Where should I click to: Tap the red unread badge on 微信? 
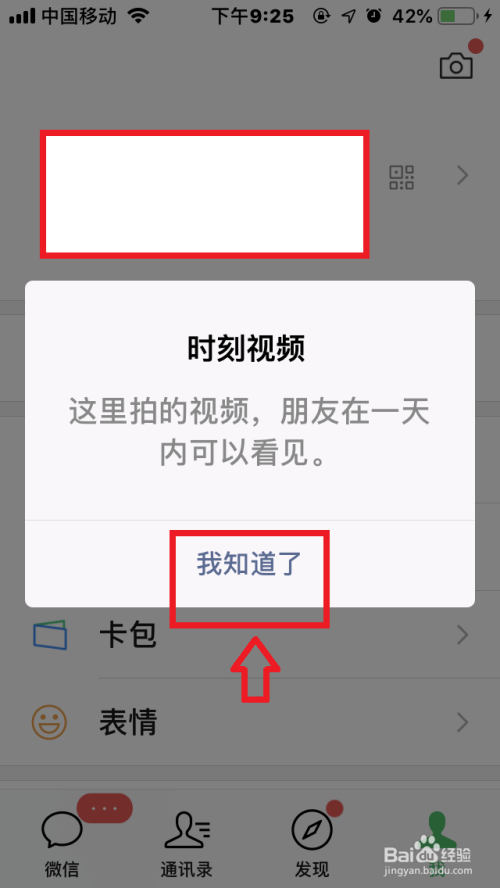(x=105, y=808)
